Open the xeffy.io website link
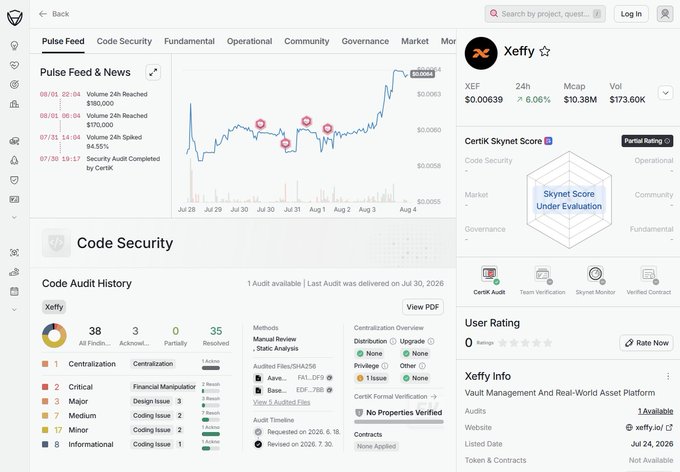 [649, 427]
